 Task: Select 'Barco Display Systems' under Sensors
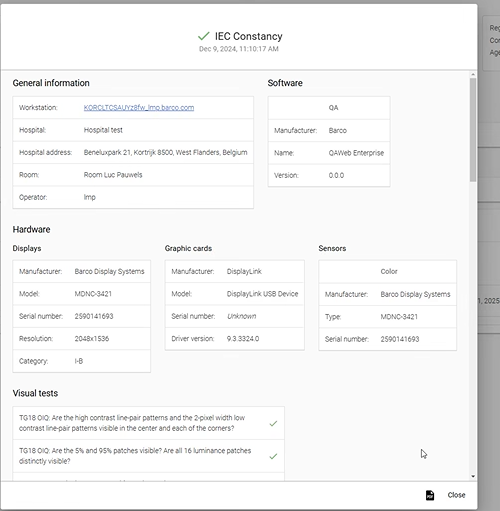tap(415, 294)
